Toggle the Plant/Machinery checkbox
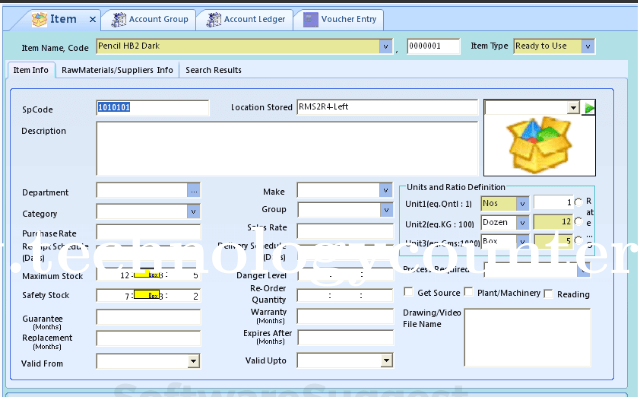638x397 pixels. (x=469, y=292)
